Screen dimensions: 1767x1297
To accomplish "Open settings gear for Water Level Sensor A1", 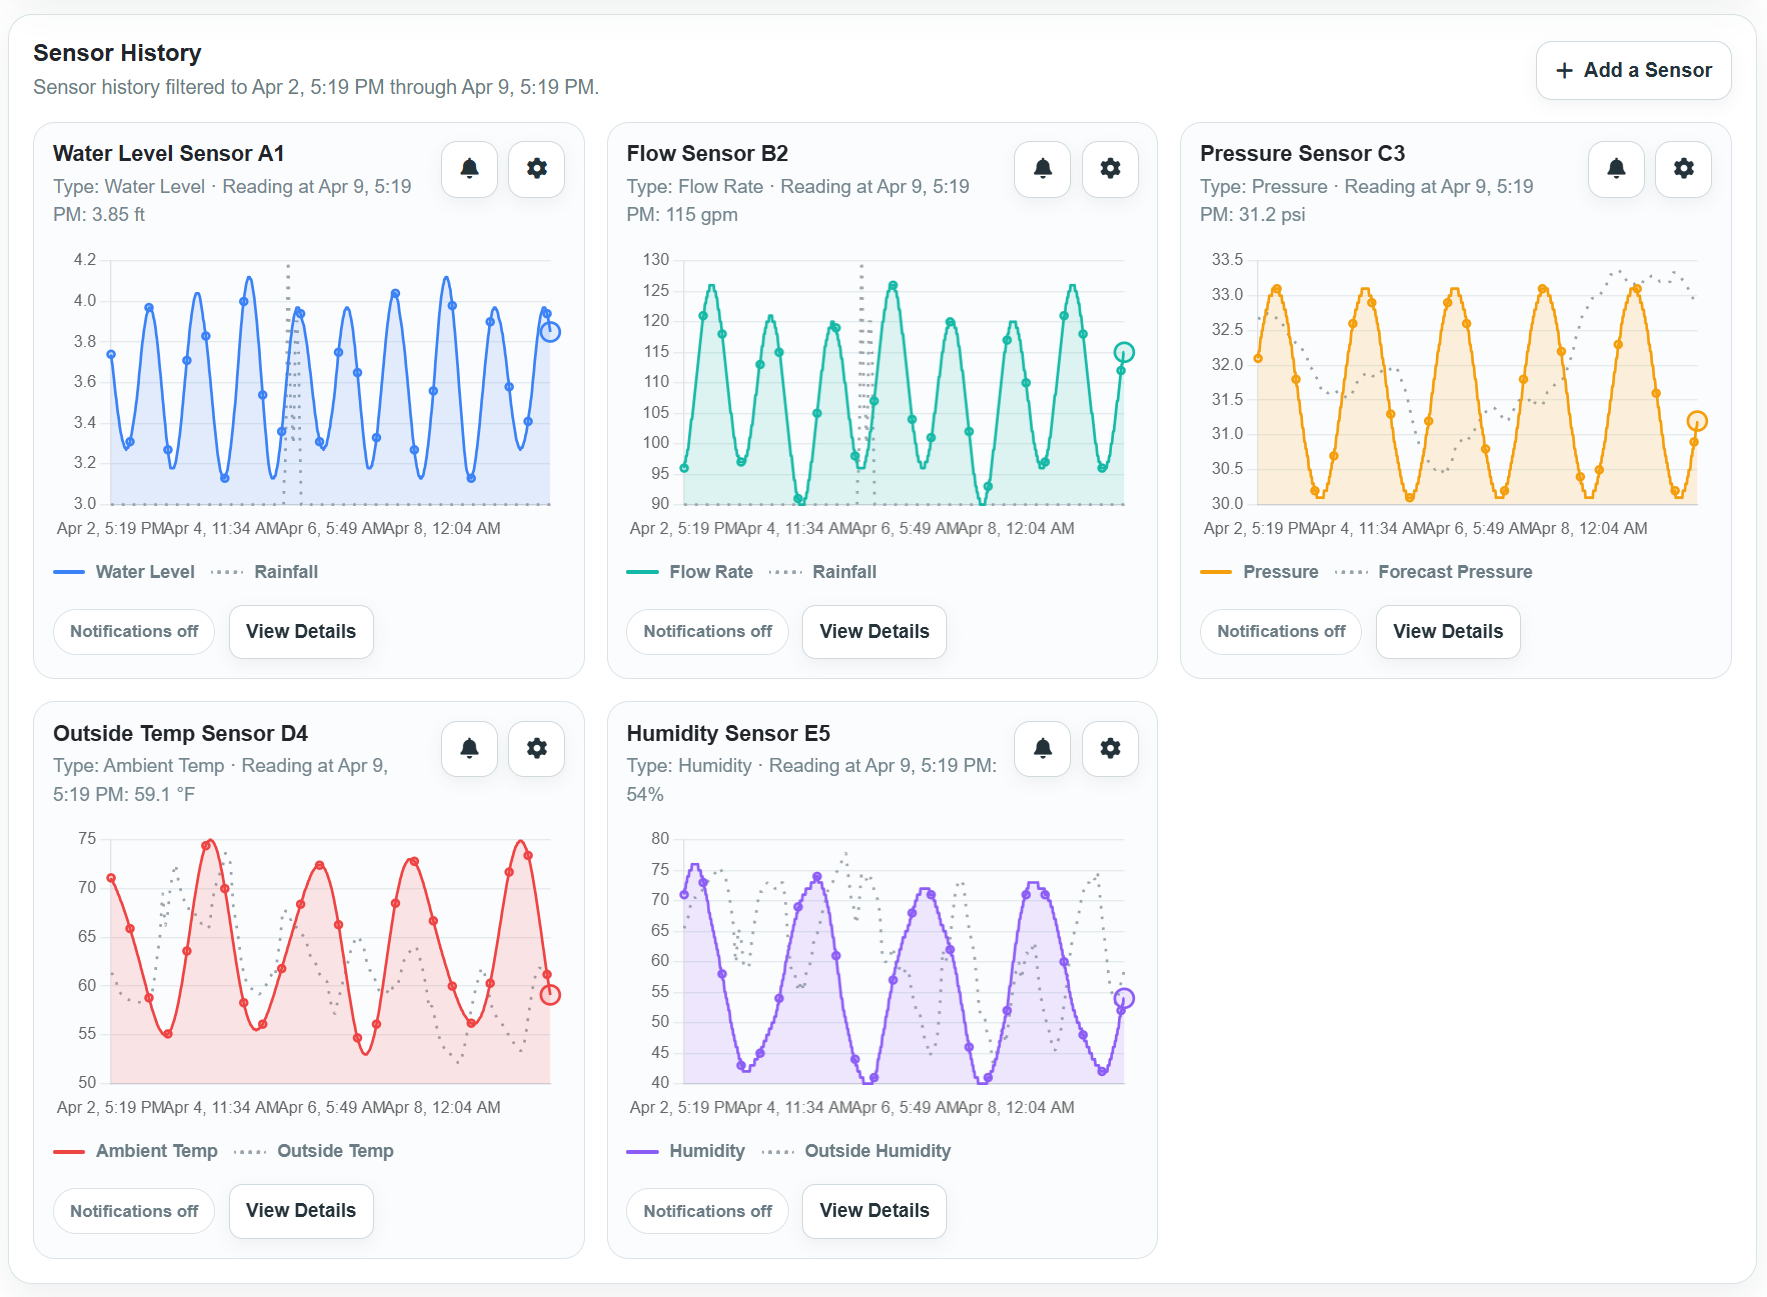I will pyautogui.click(x=537, y=169).
